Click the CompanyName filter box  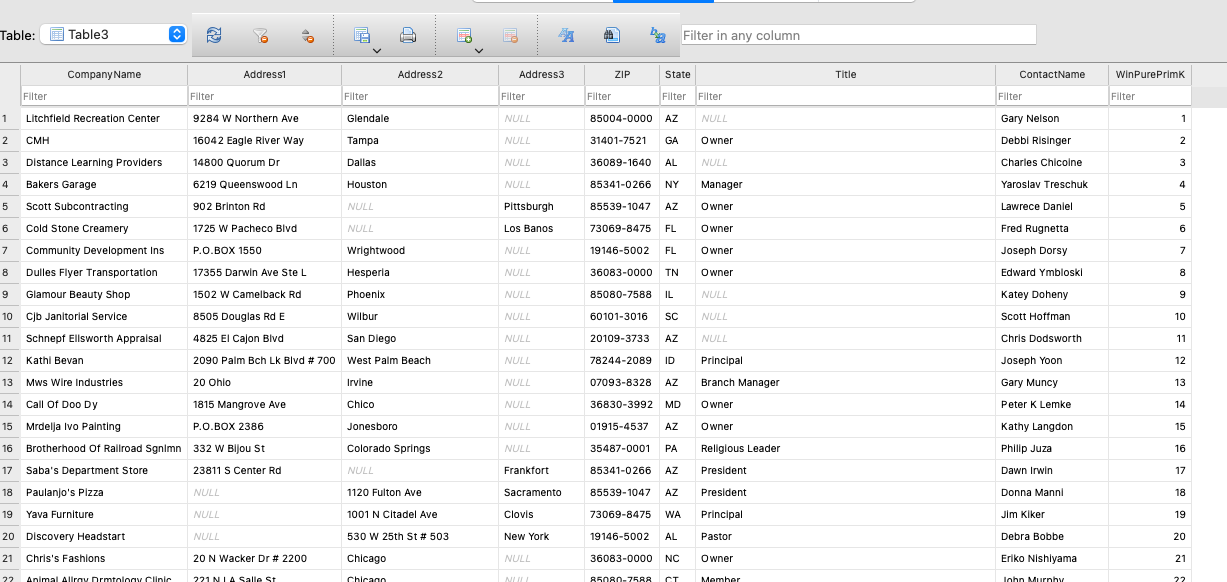point(104,96)
